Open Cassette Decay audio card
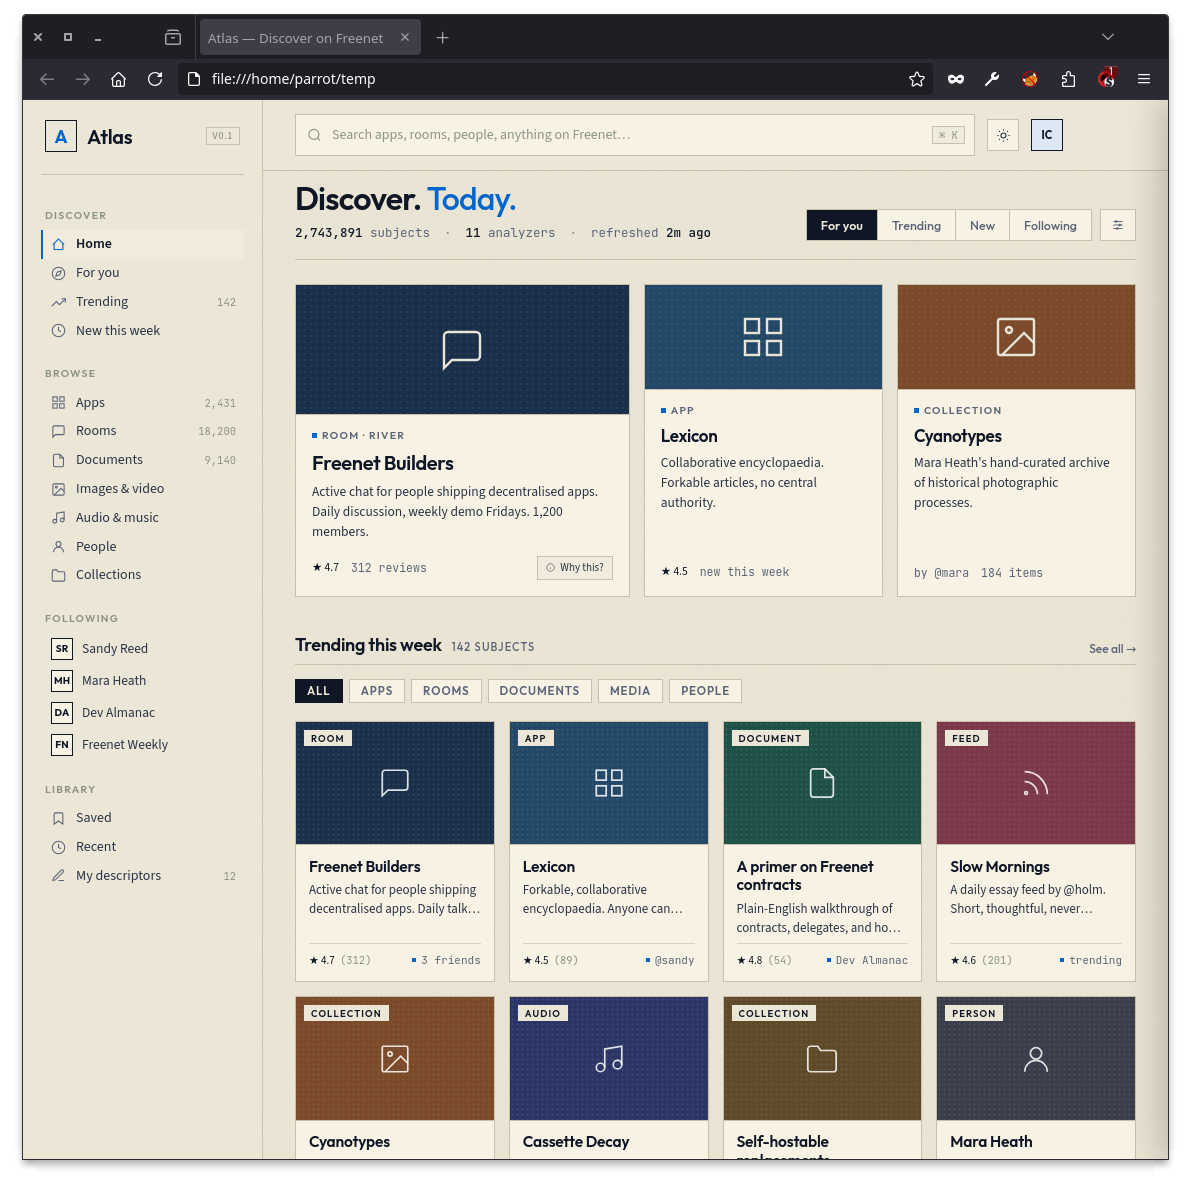Image resolution: width=1191 pixels, height=1190 pixels. click(x=608, y=1078)
